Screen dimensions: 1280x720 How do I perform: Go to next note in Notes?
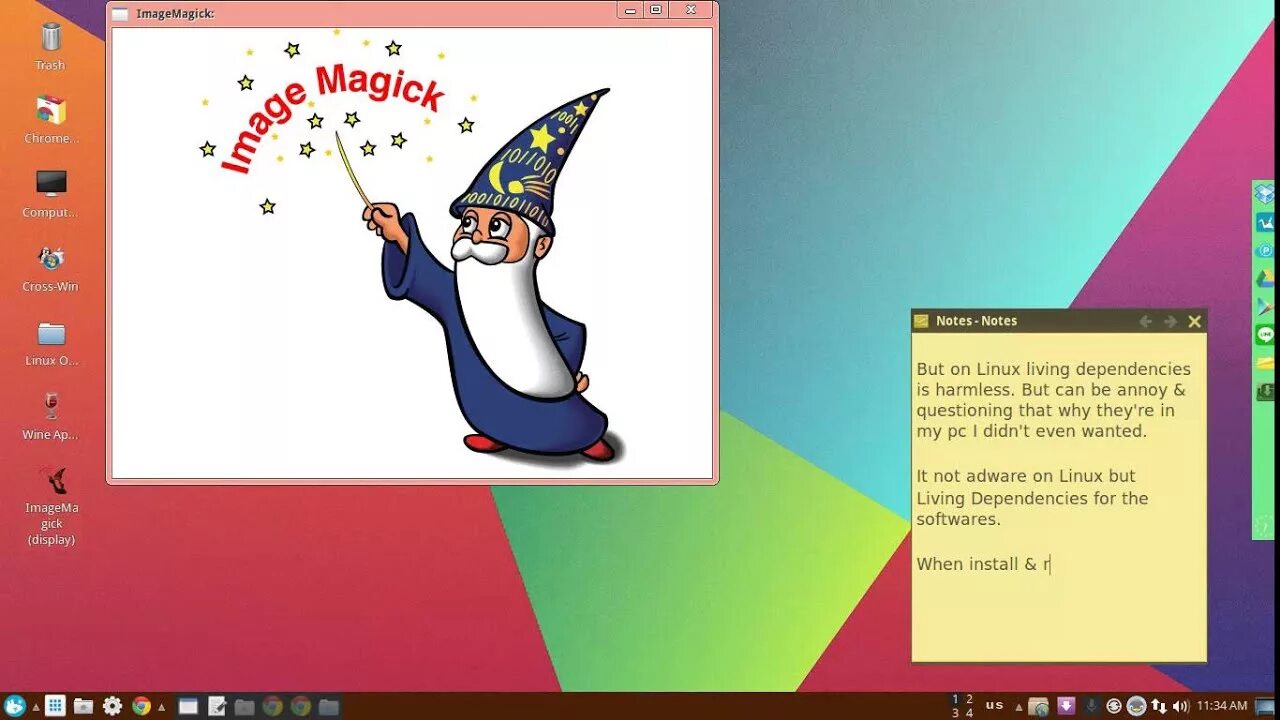pyautogui.click(x=1170, y=321)
